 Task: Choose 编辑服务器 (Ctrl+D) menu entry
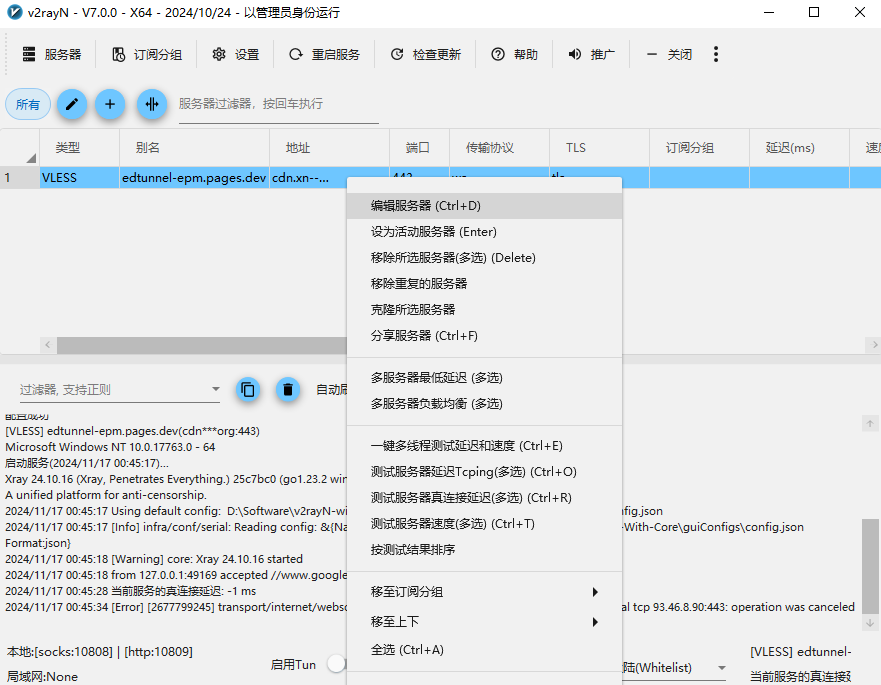[484, 206]
